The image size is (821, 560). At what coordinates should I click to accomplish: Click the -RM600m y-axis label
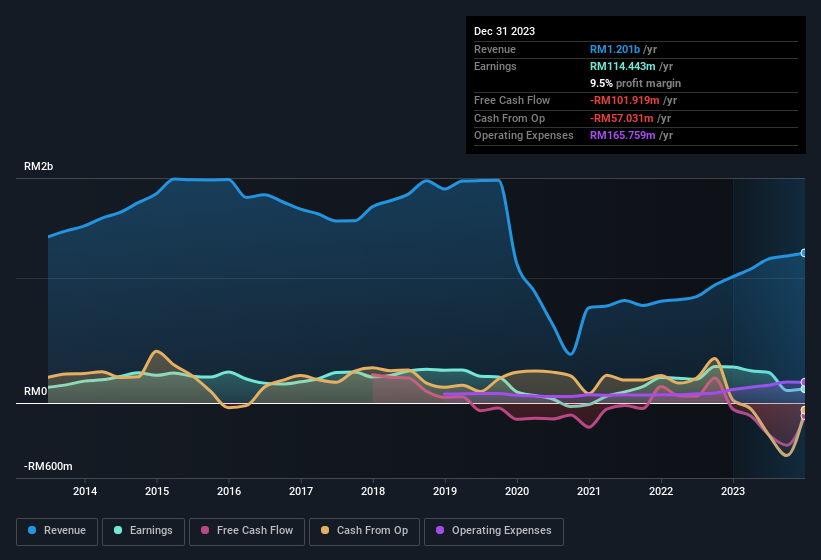point(48,466)
